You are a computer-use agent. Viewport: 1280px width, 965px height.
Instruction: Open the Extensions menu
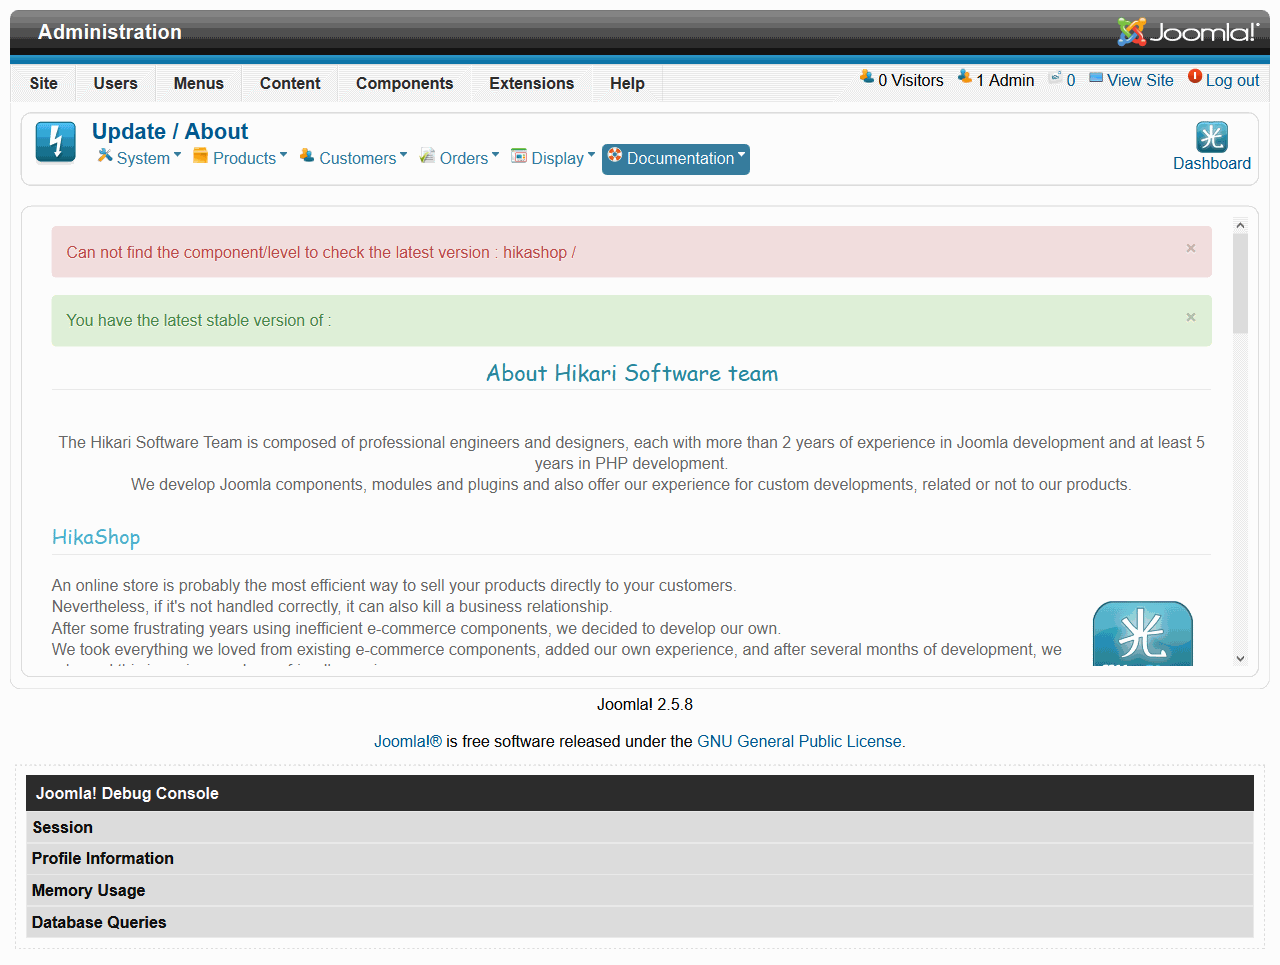click(x=532, y=83)
